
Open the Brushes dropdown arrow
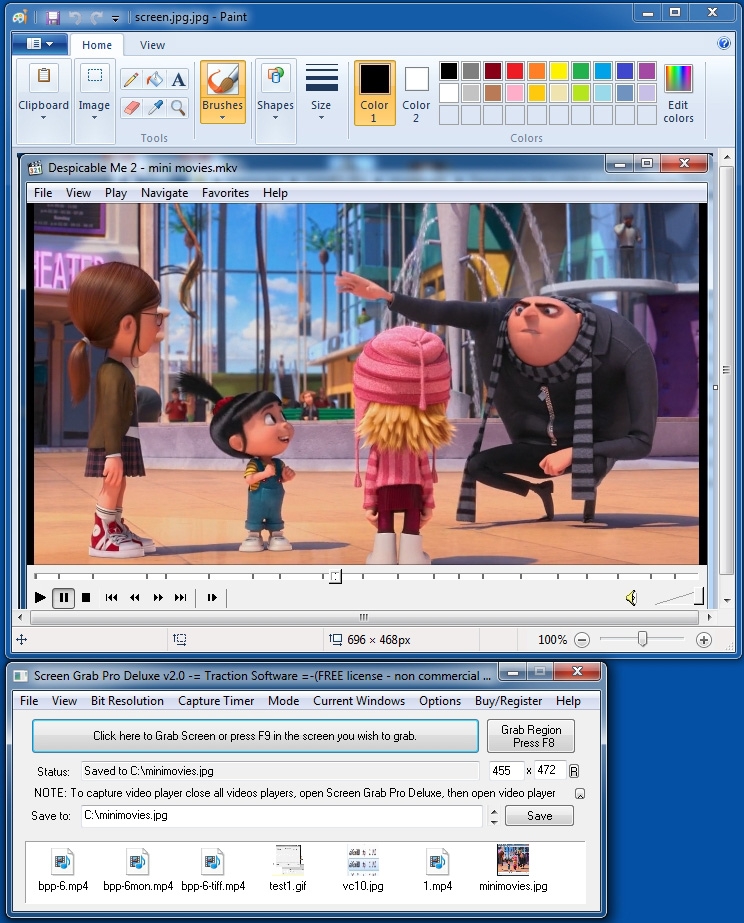pos(222,117)
